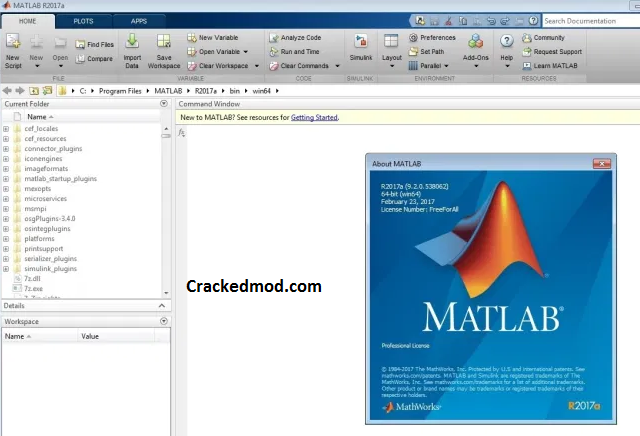The image size is (640, 436).
Task: Create a New Script
Action: coord(13,51)
